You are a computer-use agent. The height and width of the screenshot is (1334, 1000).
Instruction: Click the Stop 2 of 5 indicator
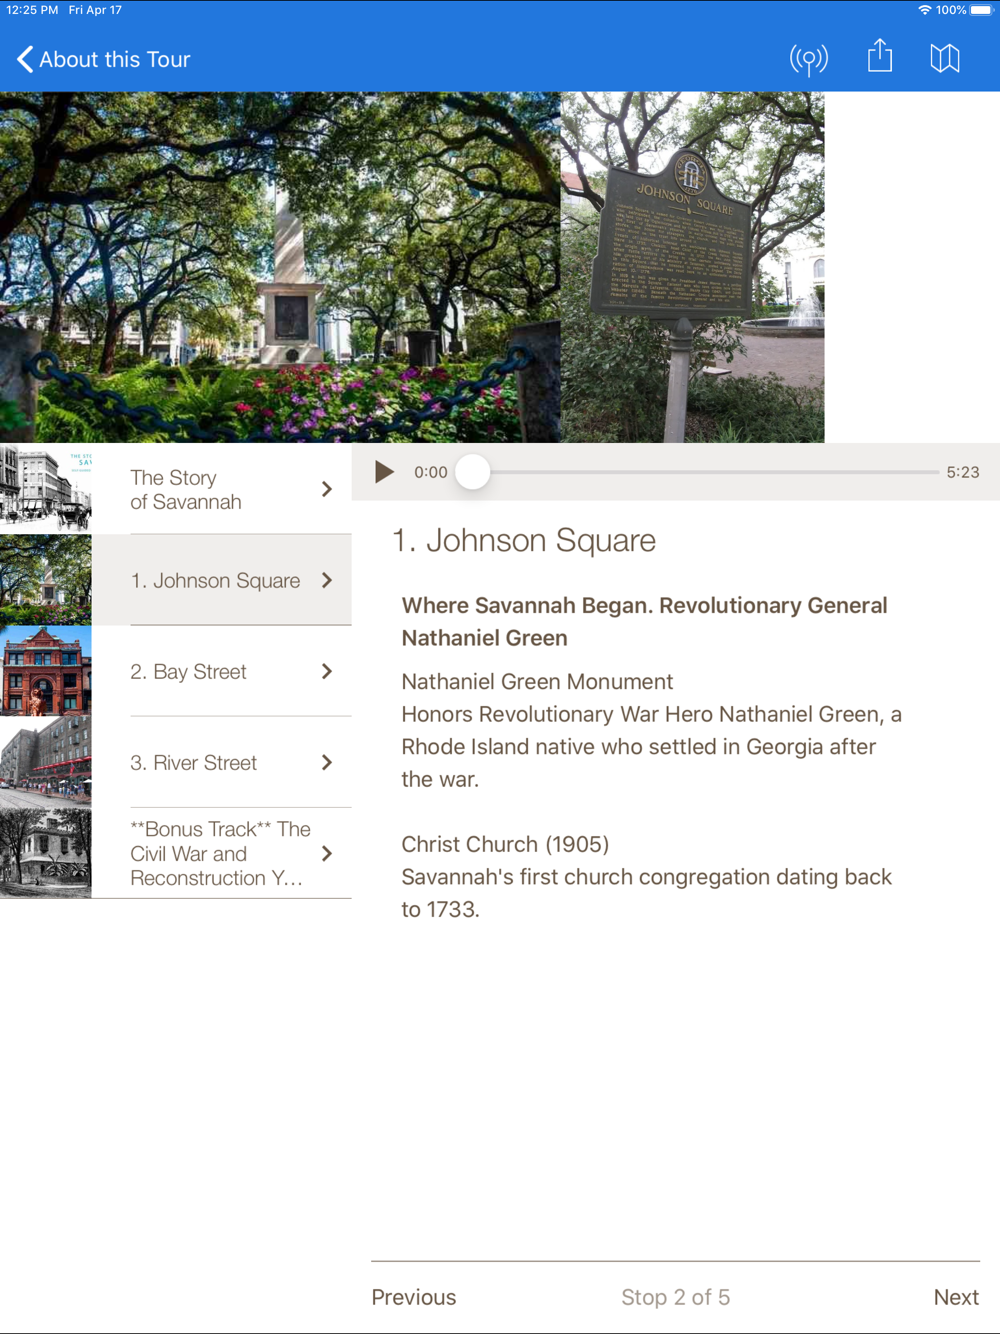point(676,1297)
